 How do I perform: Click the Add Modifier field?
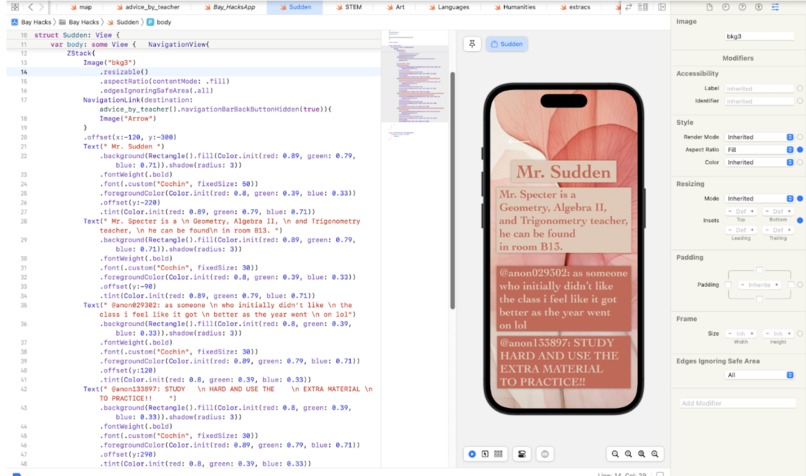coord(738,403)
